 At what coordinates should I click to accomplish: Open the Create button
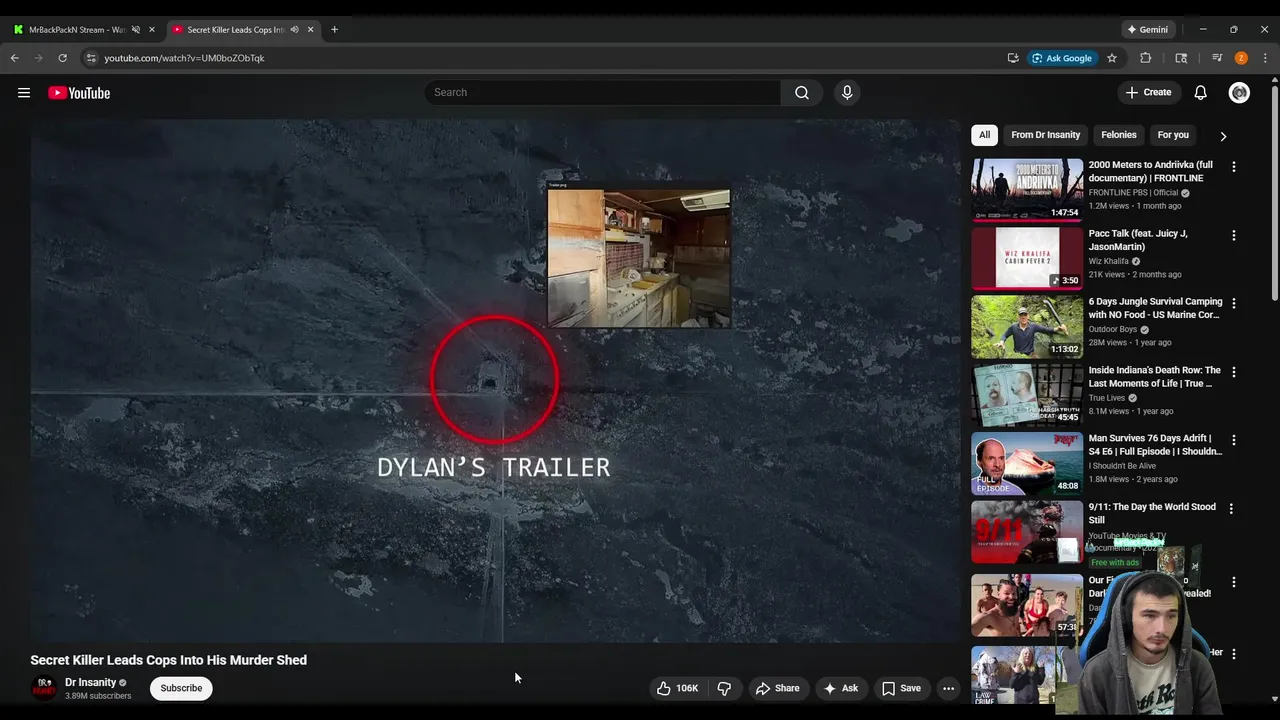[x=1148, y=93]
